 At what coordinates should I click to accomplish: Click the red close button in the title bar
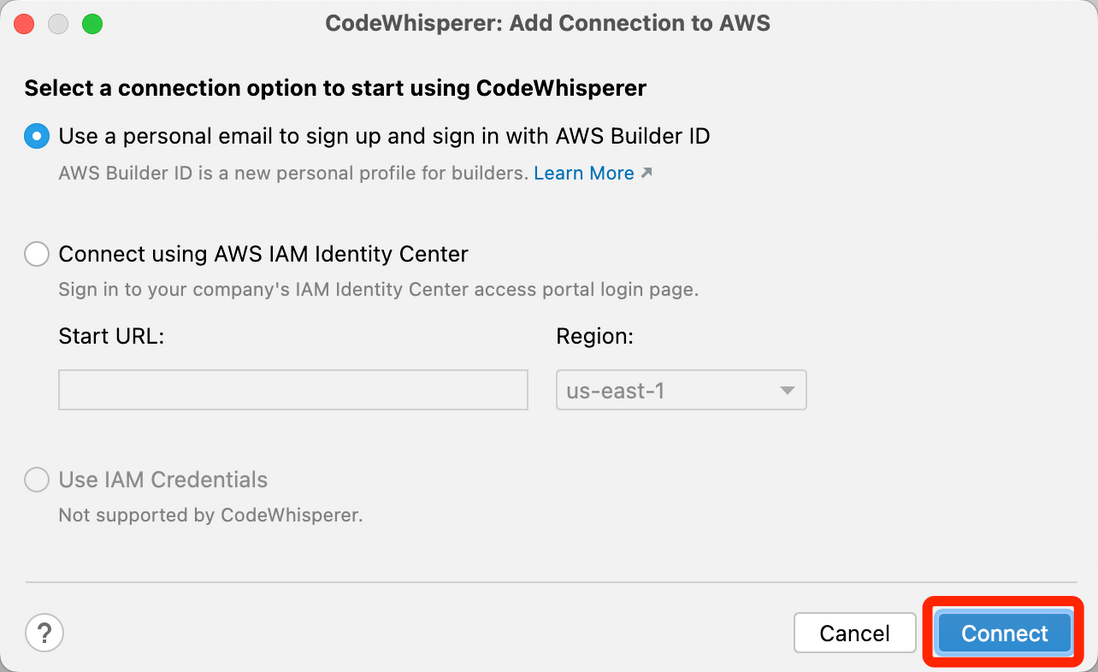[x=24, y=22]
